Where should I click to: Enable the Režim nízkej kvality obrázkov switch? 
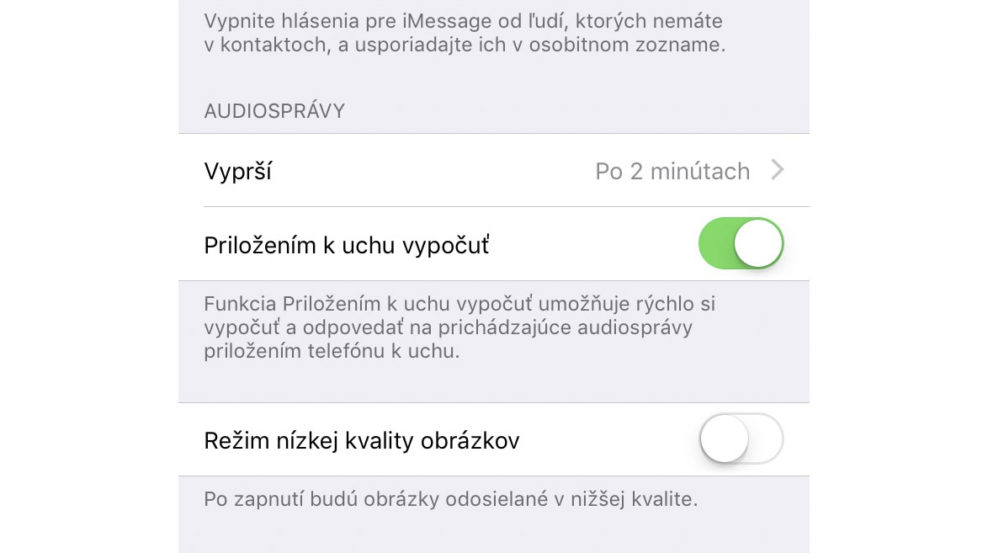pos(741,438)
